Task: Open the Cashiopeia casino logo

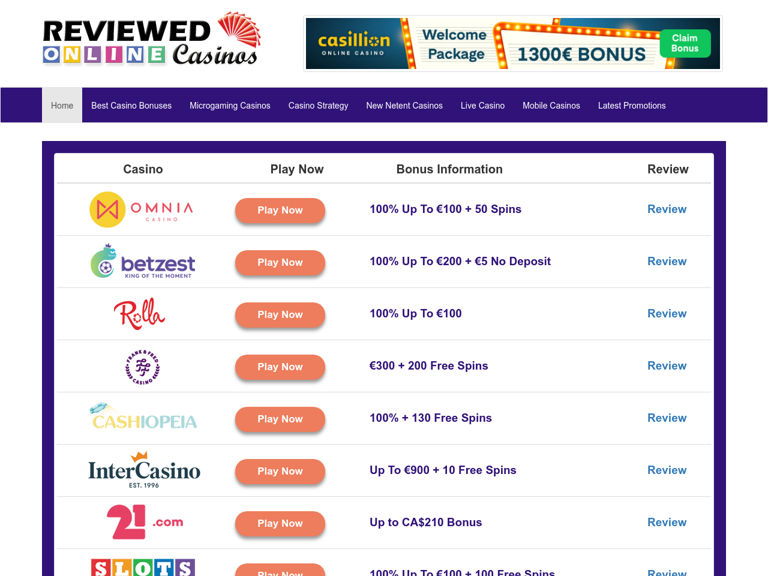Action: coord(142,418)
